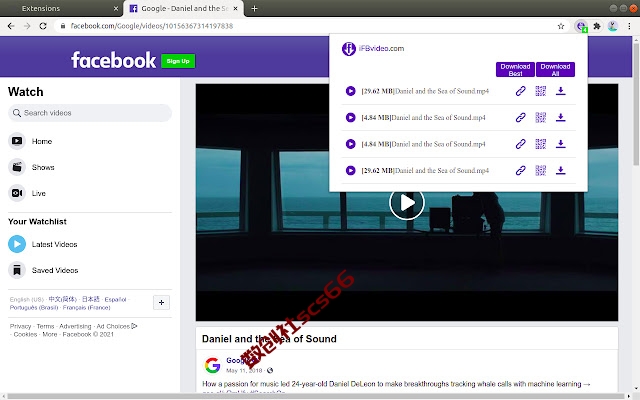This screenshot has height=400, width=640.
Task: Play preview of first 29.62 MB video
Action: (x=350, y=91)
